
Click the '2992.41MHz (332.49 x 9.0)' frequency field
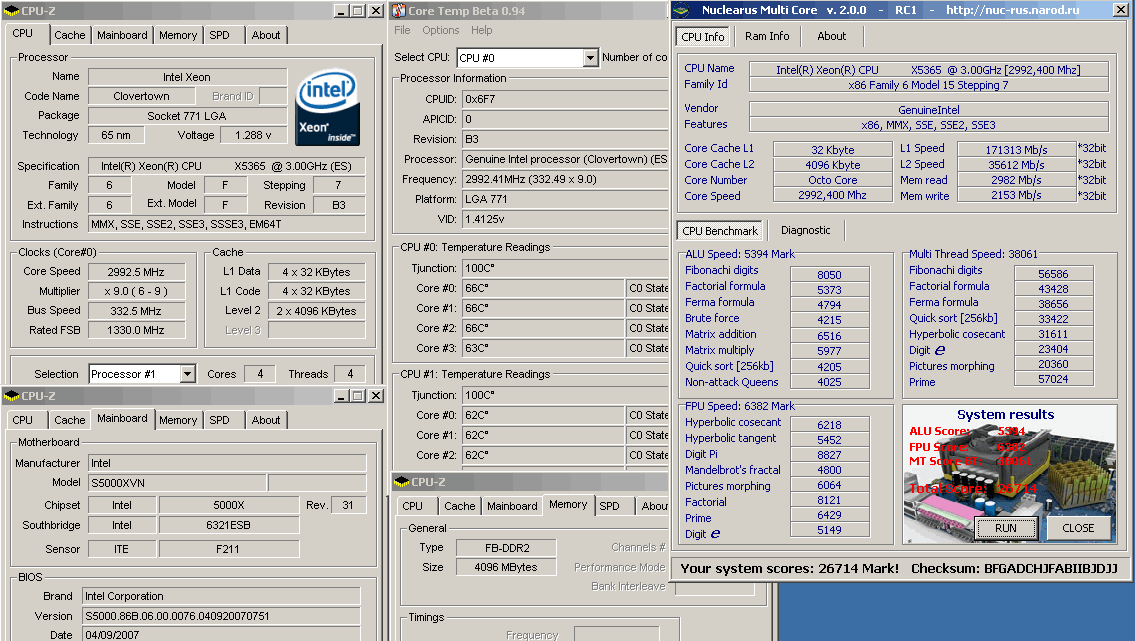click(565, 179)
